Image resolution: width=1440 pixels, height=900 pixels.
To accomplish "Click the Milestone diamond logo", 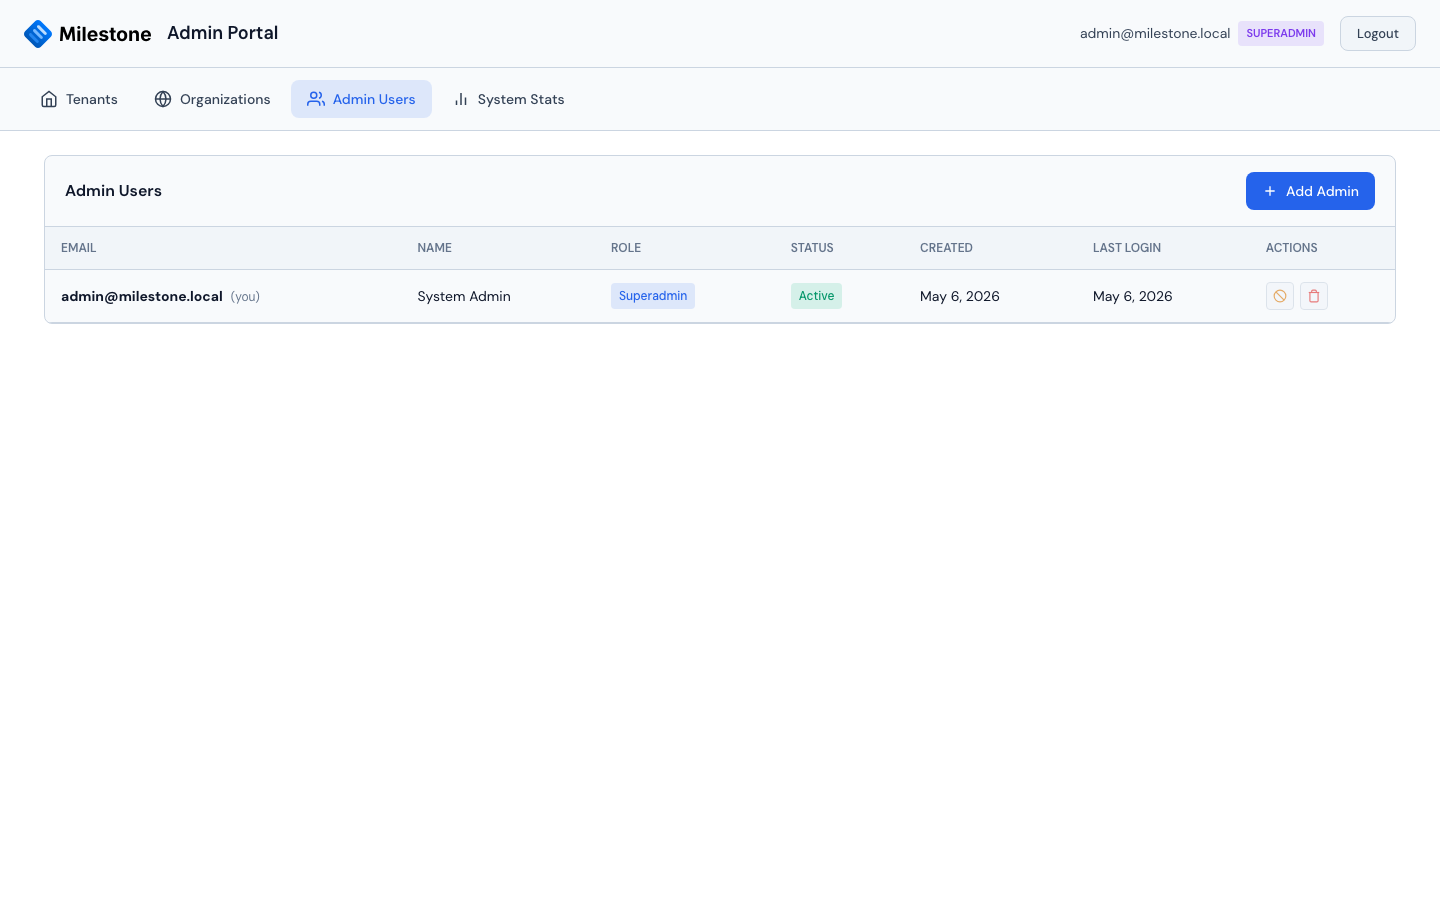I will pyautogui.click(x=38, y=34).
